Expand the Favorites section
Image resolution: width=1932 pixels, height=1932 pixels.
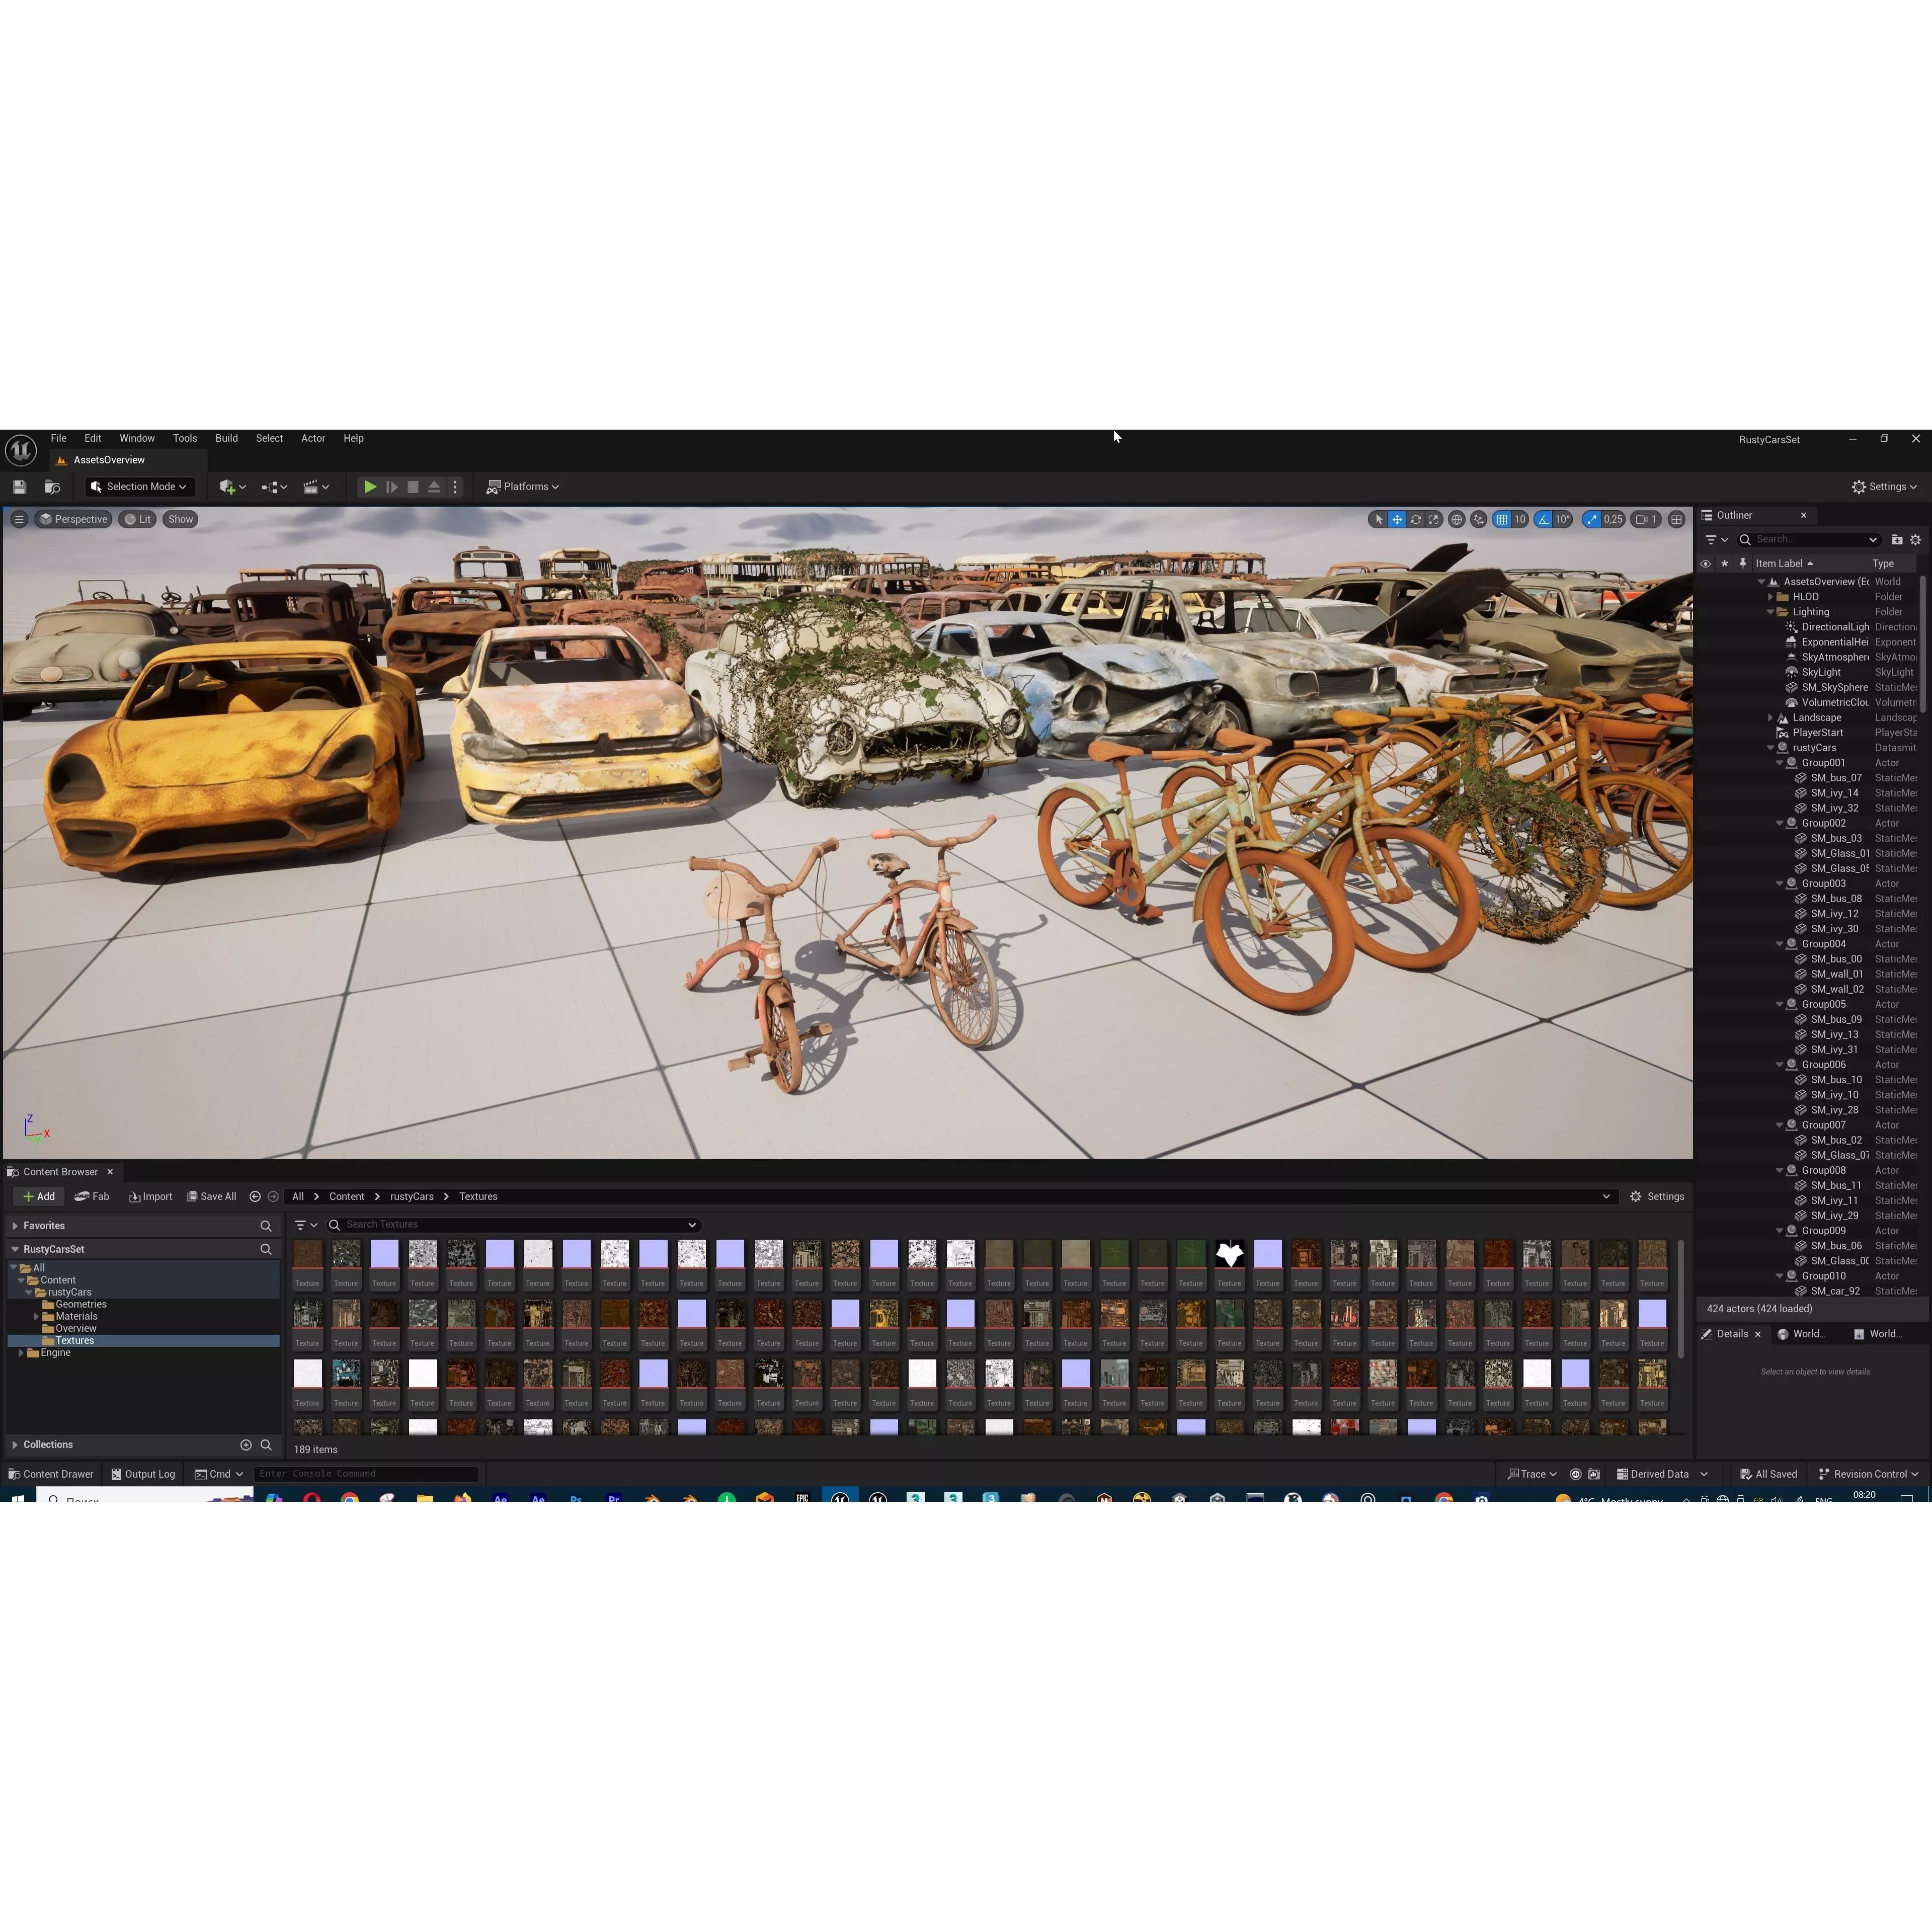click(15, 1226)
